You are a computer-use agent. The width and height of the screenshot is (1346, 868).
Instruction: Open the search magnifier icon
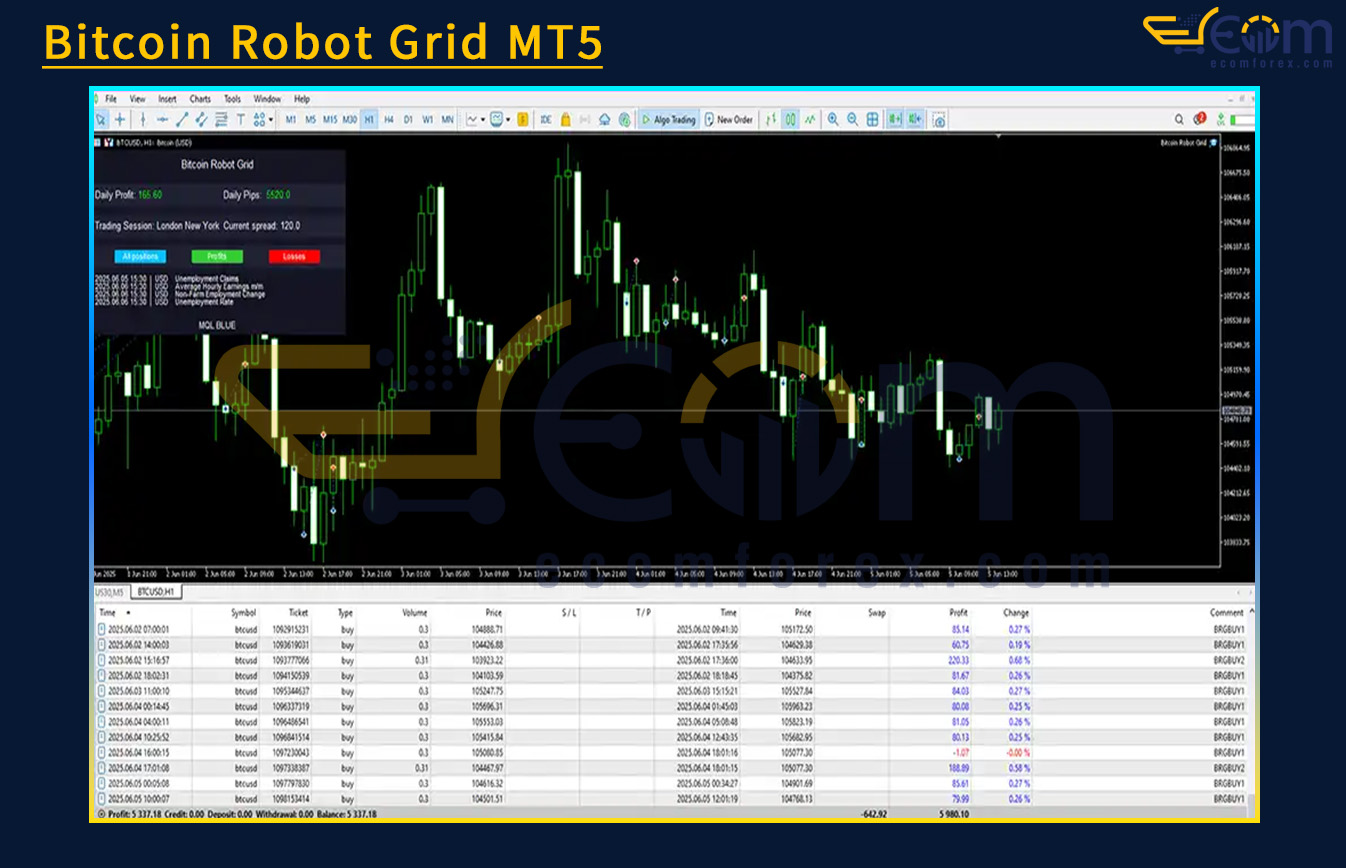coord(1179,120)
